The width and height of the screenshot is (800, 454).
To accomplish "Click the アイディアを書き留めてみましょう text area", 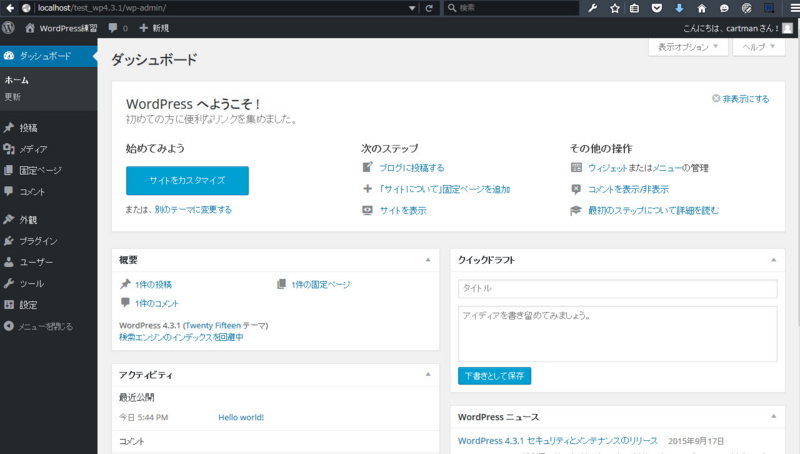I will 617,334.
